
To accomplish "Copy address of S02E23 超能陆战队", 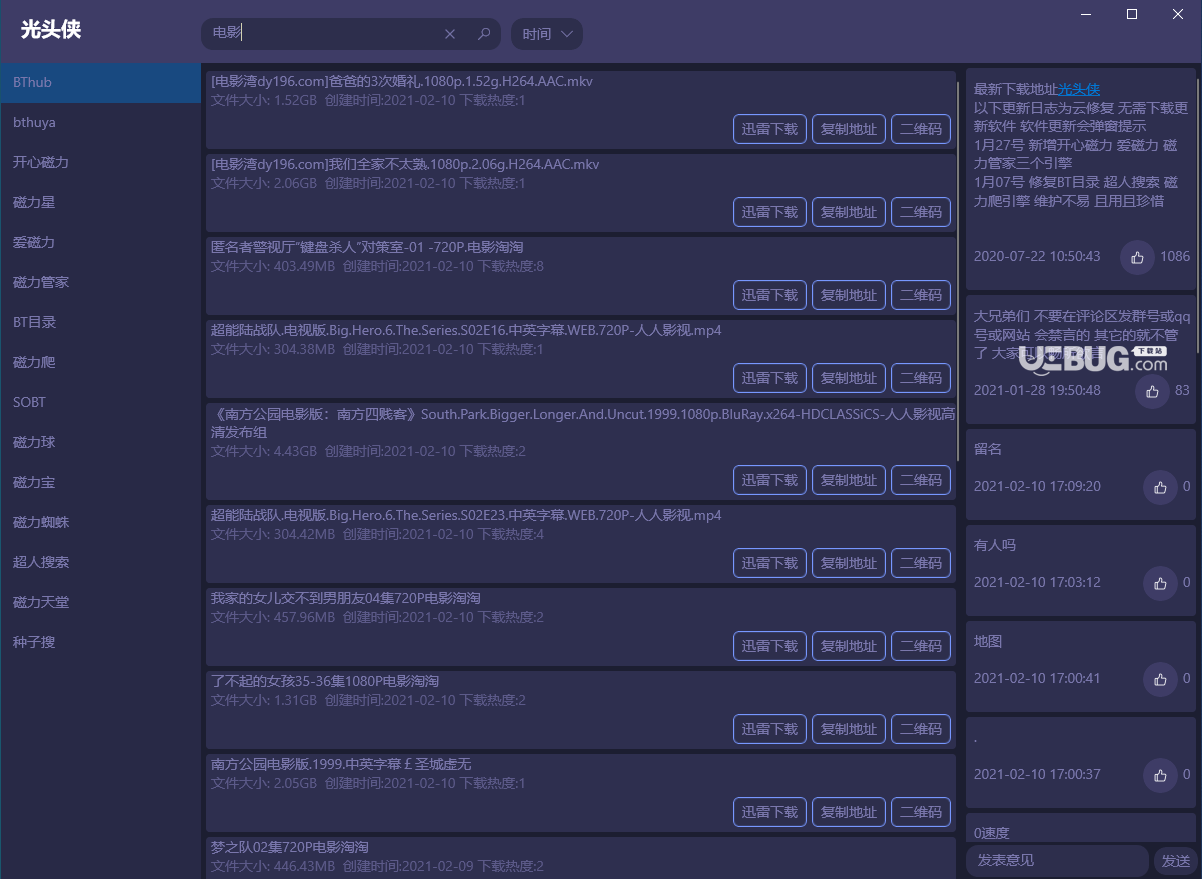I will [x=849, y=563].
